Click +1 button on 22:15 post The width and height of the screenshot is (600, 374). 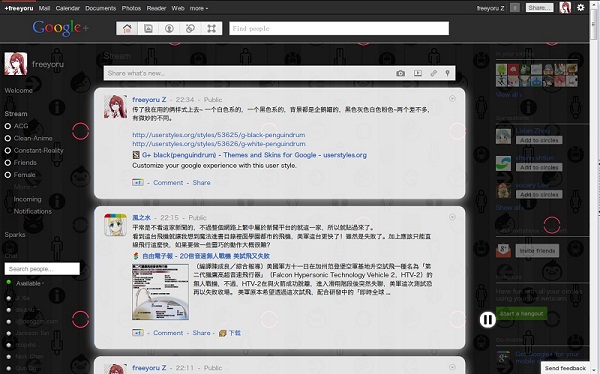pos(138,333)
